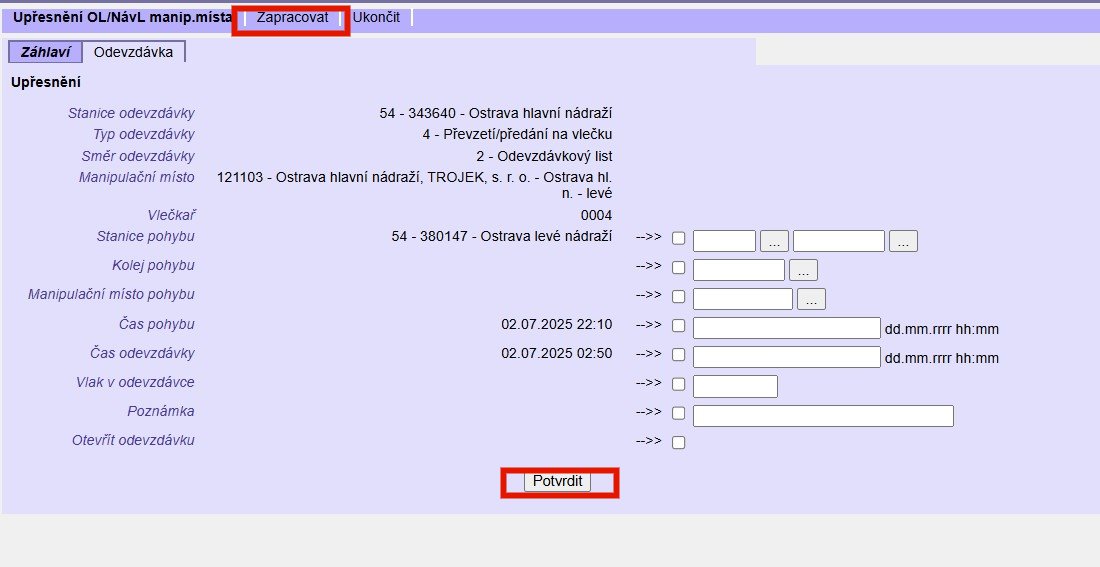Viewport: 1100px width, 567px height.
Task: Focus the Čas odevzdávky date input field
Action: tap(786, 357)
